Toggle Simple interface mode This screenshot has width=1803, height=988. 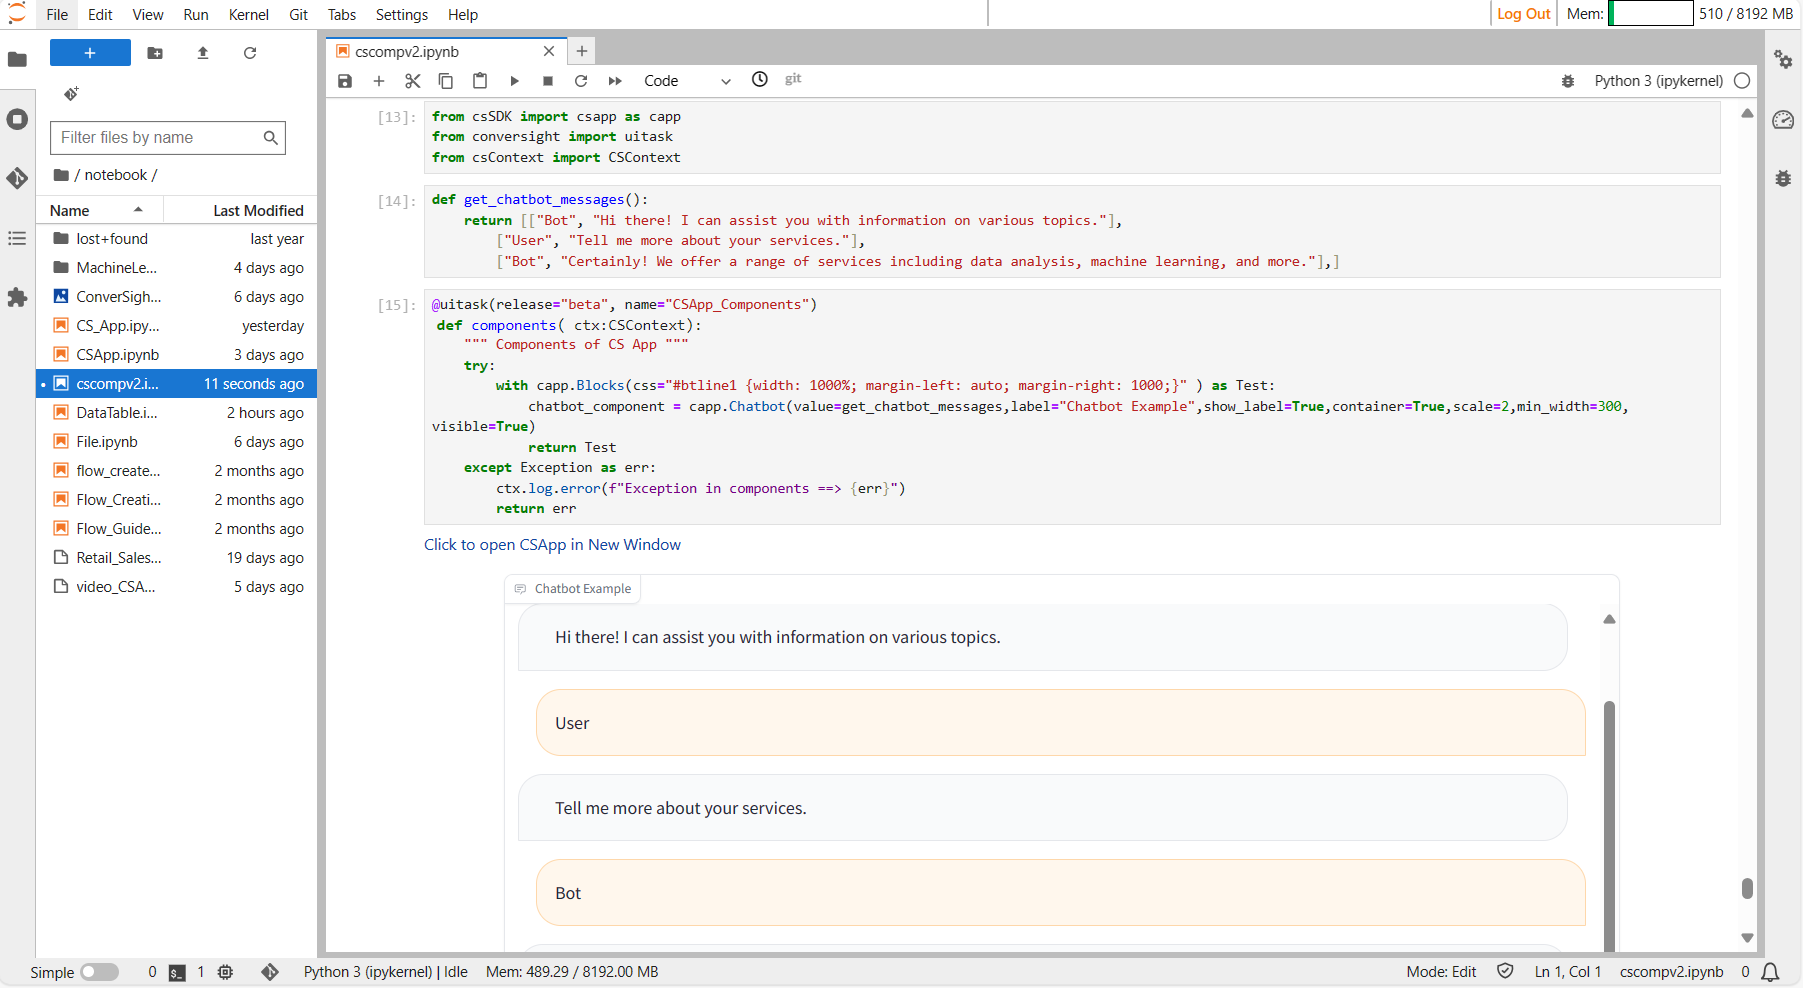101,971
